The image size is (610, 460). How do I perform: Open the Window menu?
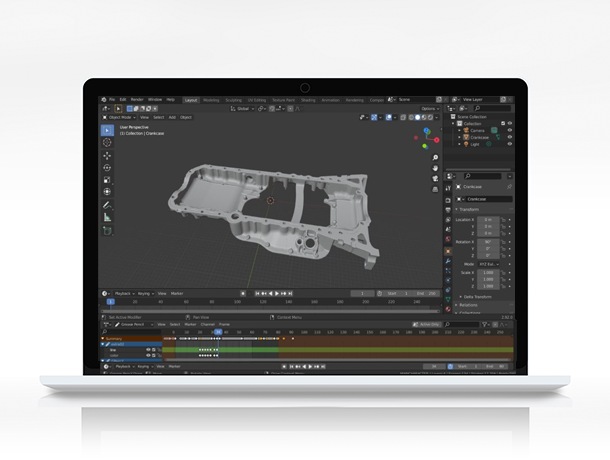point(155,100)
